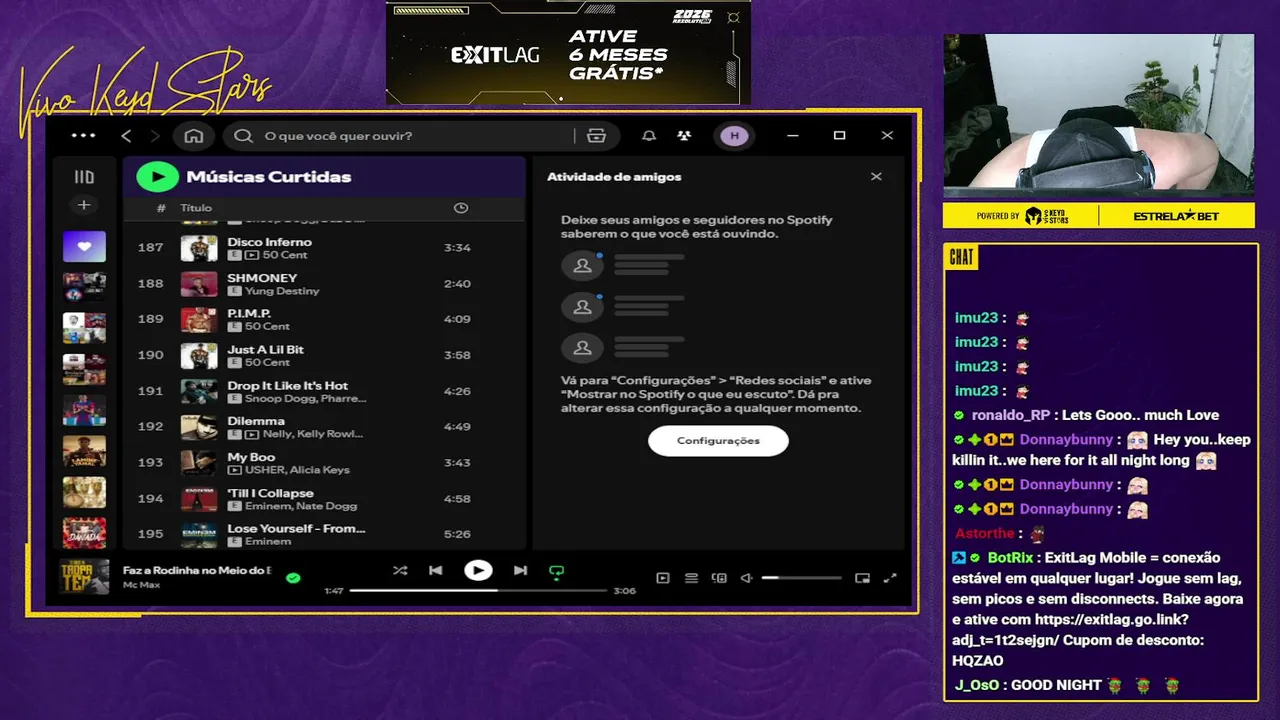Open artist Mc Max in player bar
Image resolution: width=1280 pixels, height=720 pixels.
point(142,584)
